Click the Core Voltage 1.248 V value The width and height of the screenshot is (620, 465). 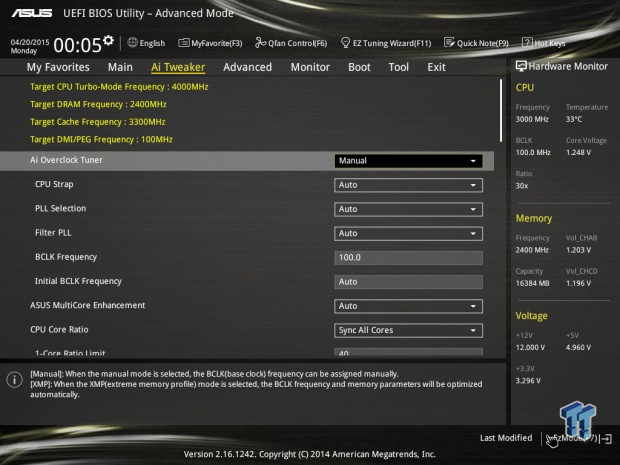pos(578,152)
